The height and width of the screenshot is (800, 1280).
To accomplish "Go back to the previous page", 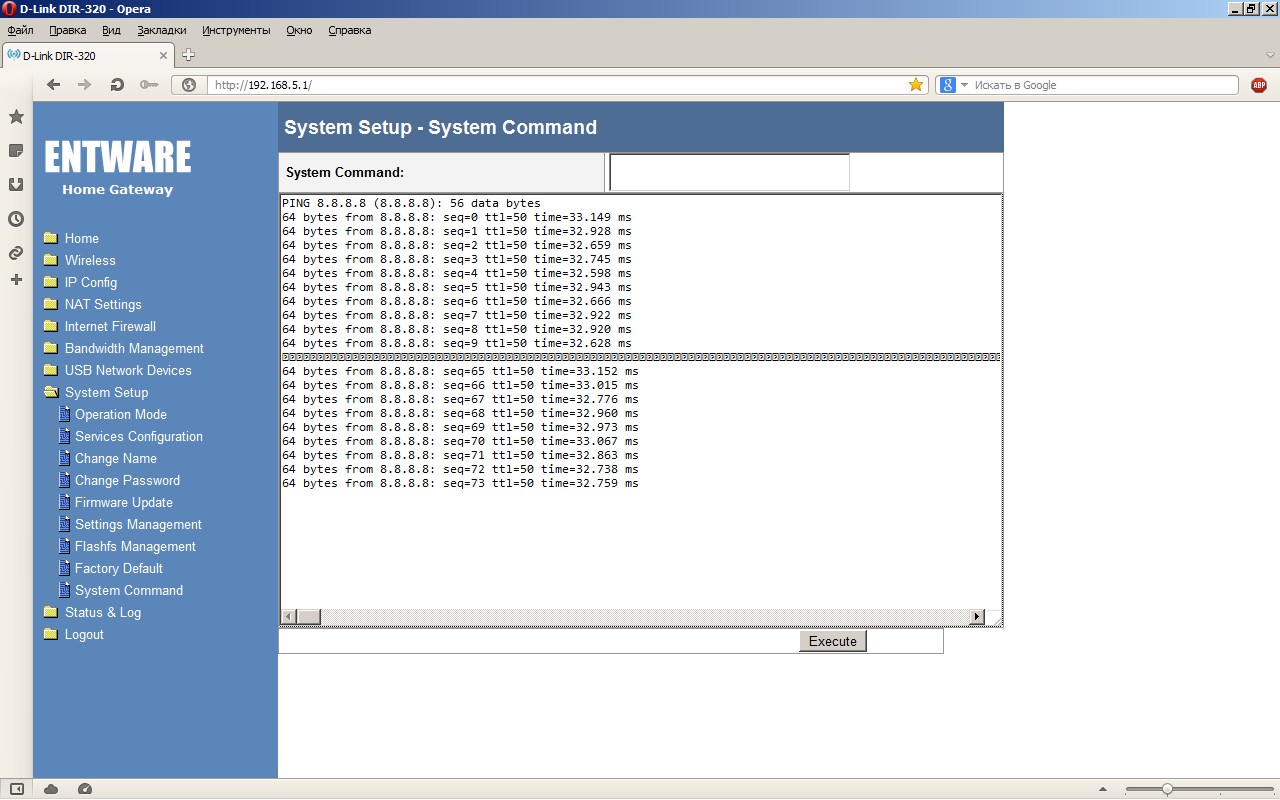I will tap(54, 85).
